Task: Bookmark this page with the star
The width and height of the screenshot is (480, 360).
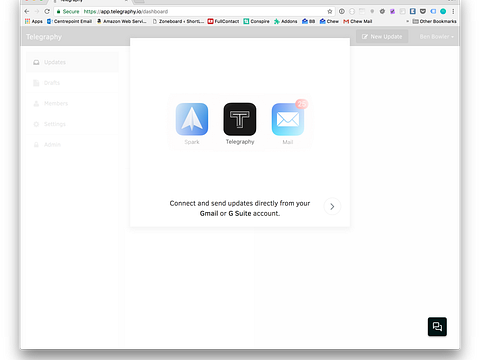Action: coord(330,11)
